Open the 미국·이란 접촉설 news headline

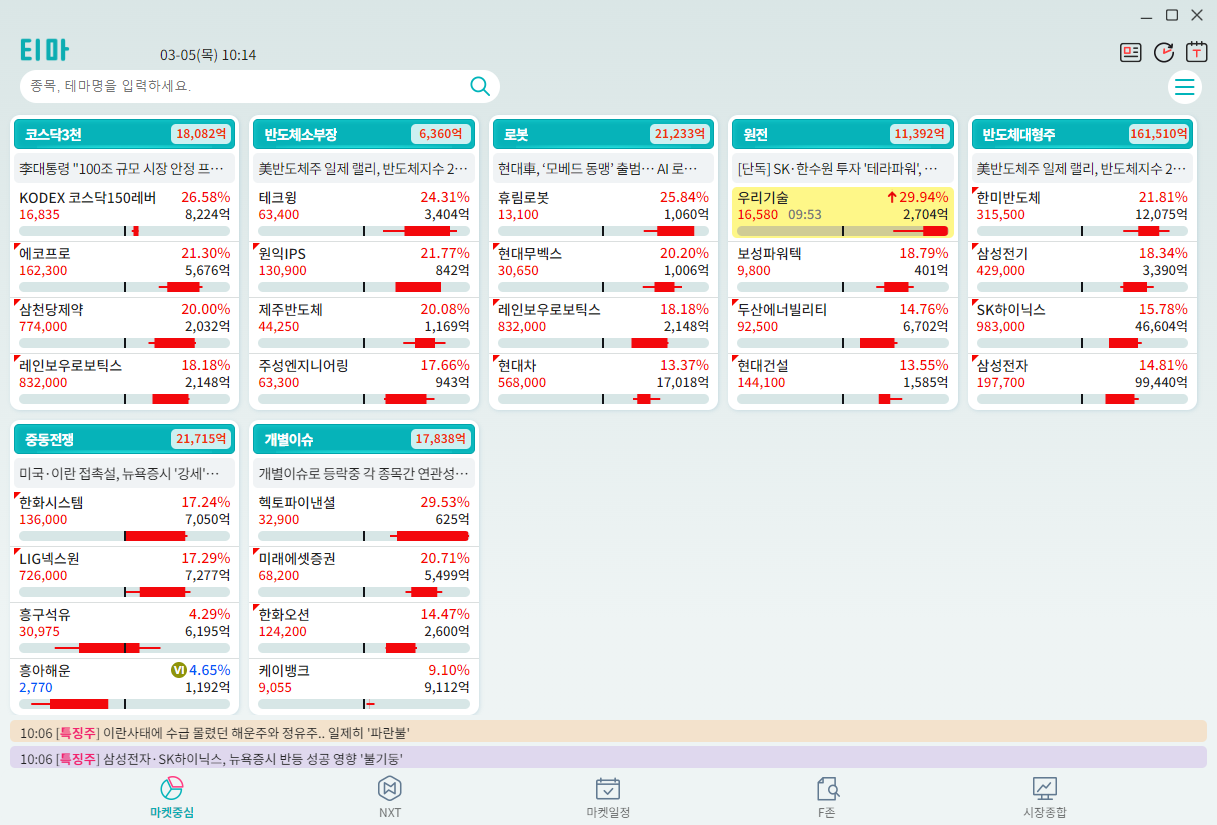tap(124, 472)
